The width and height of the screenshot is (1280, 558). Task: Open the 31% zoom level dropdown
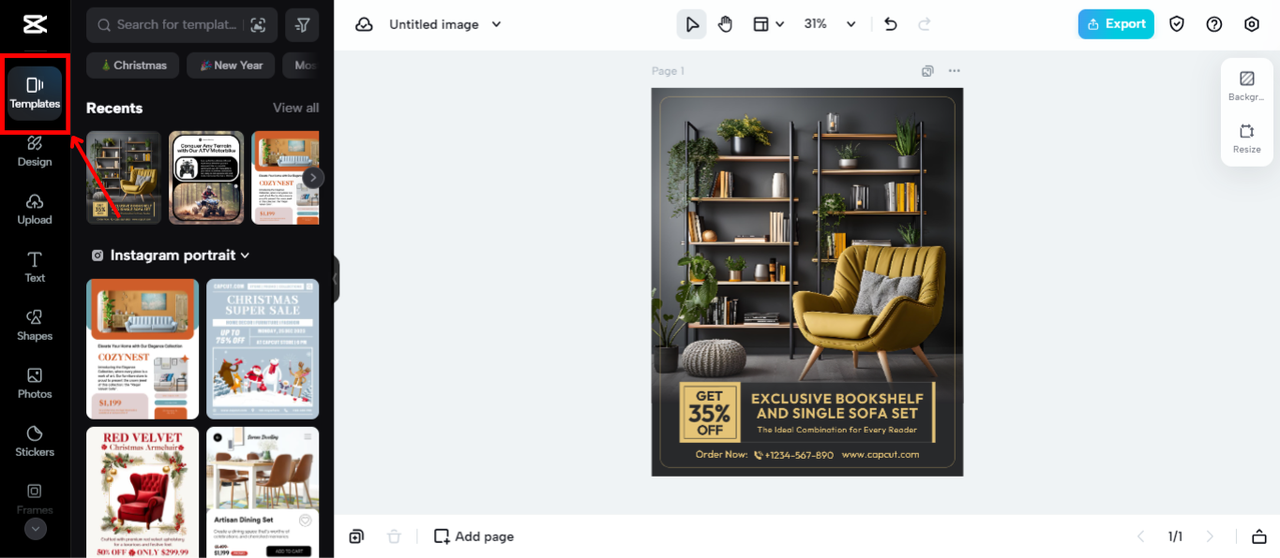831,24
